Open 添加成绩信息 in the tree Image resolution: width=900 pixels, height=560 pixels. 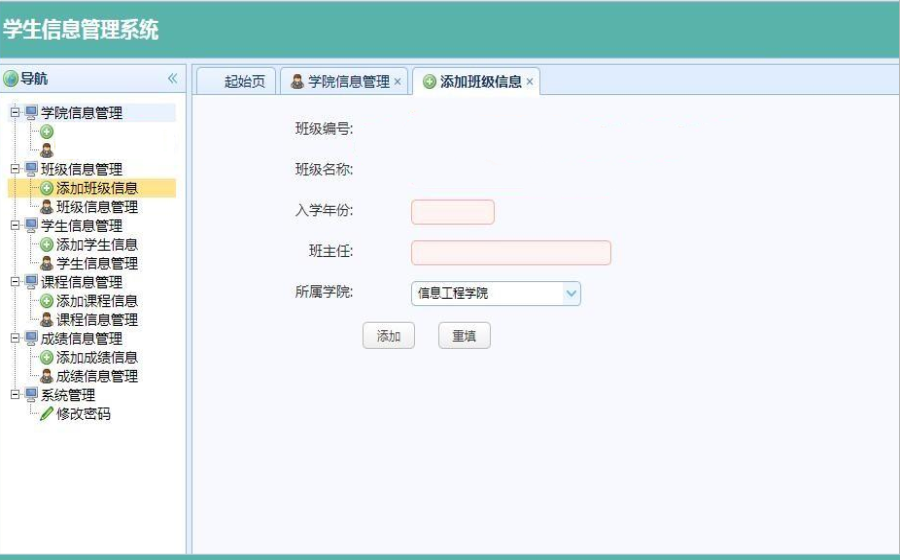pyautogui.click(x=97, y=357)
